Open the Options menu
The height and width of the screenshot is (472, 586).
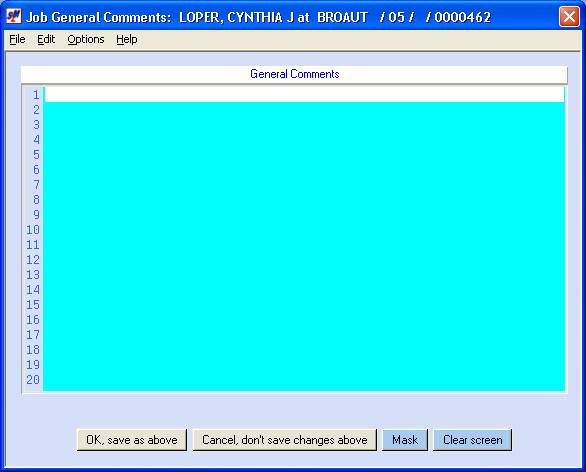coord(86,39)
